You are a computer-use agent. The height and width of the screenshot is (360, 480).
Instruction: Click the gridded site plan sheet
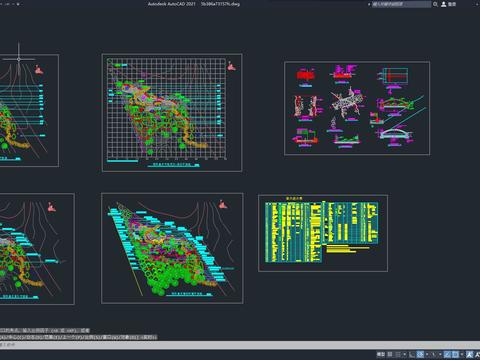(172, 113)
